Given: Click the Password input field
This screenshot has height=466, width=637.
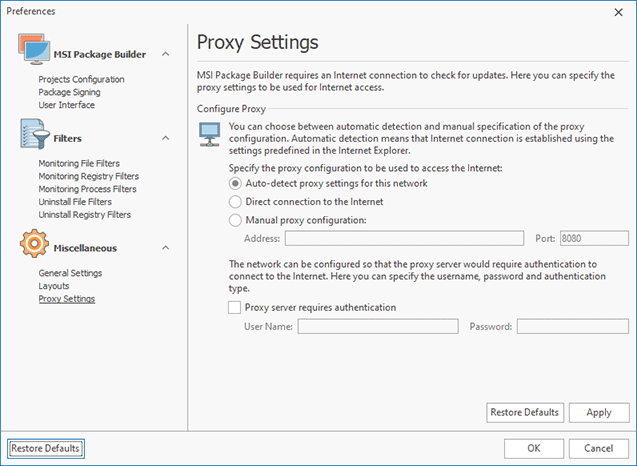Looking at the screenshot, I should (573, 327).
